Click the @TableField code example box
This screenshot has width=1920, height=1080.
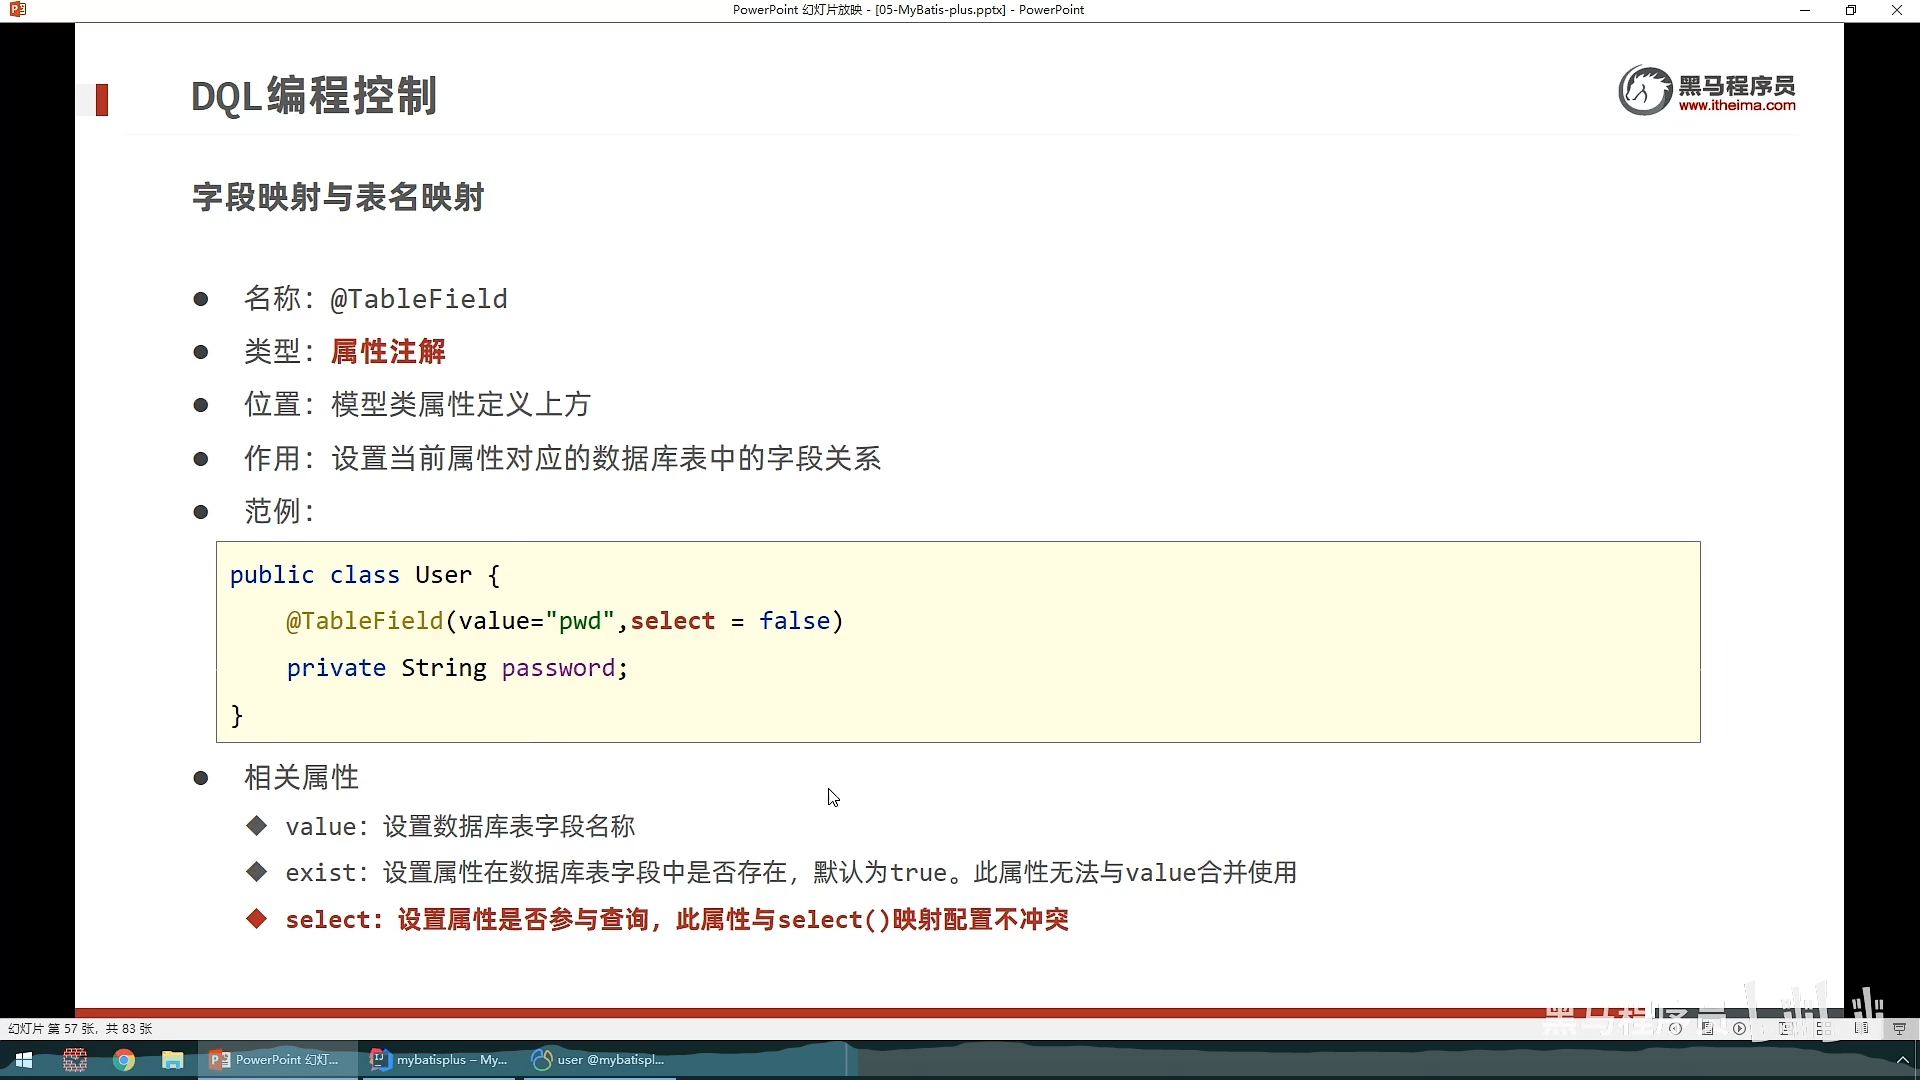pyautogui.click(x=957, y=642)
